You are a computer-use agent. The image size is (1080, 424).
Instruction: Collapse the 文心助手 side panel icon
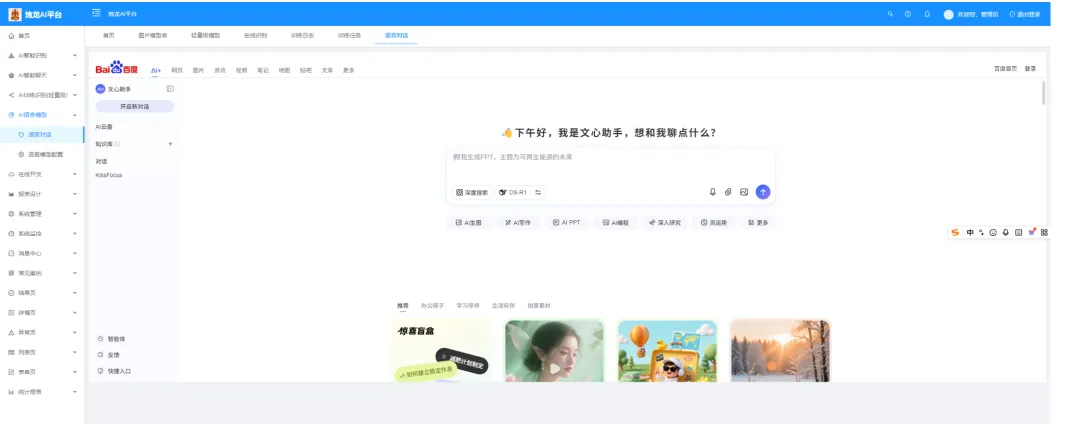(170, 89)
